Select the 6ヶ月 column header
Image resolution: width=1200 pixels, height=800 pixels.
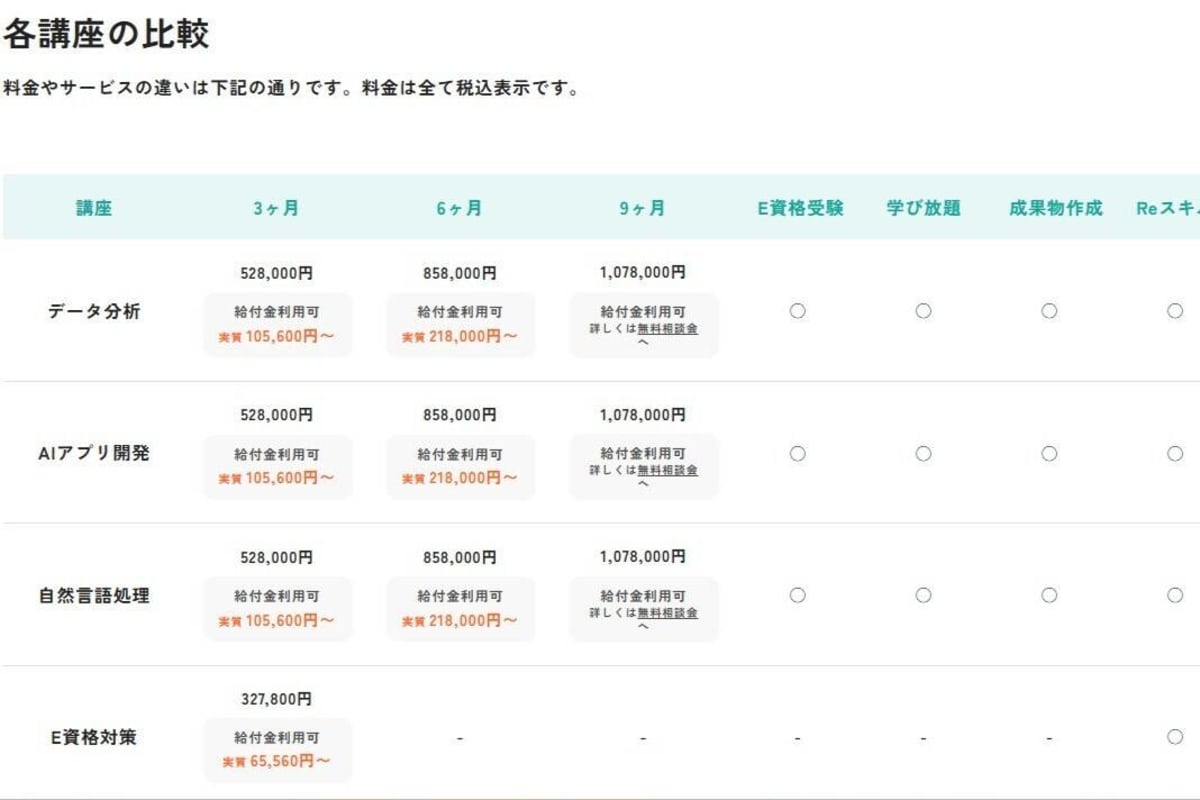(459, 208)
